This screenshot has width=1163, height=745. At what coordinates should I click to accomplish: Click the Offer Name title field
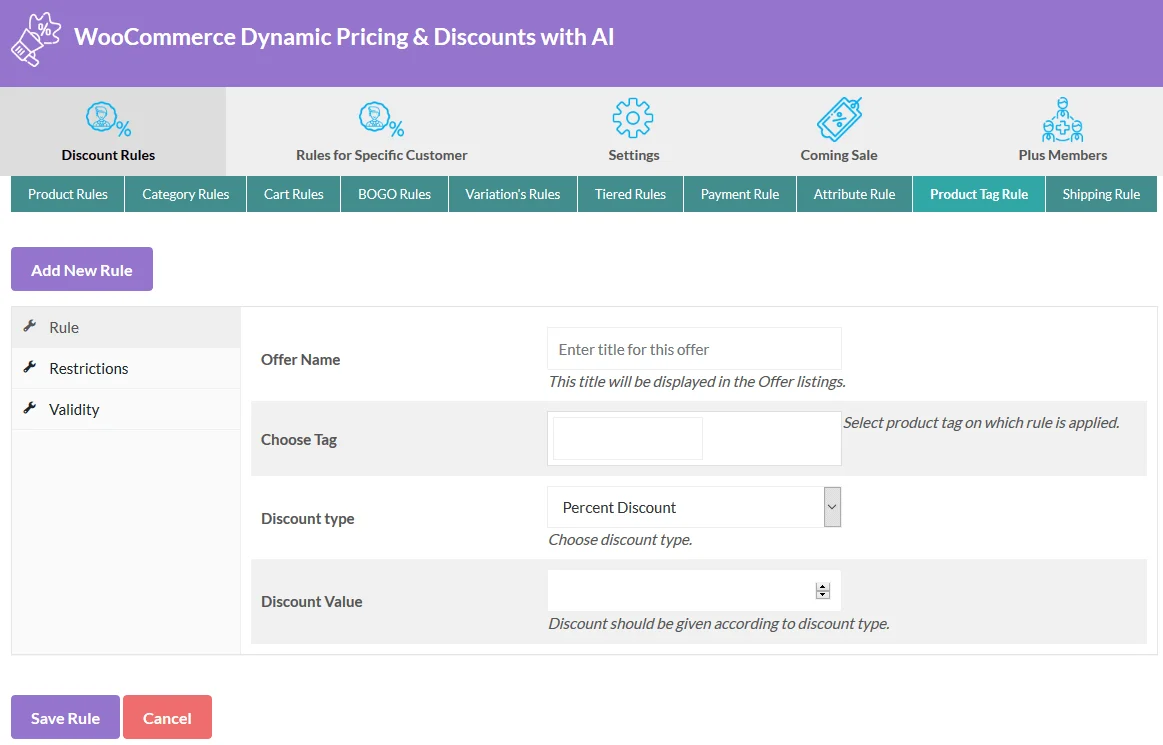click(x=693, y=349)
